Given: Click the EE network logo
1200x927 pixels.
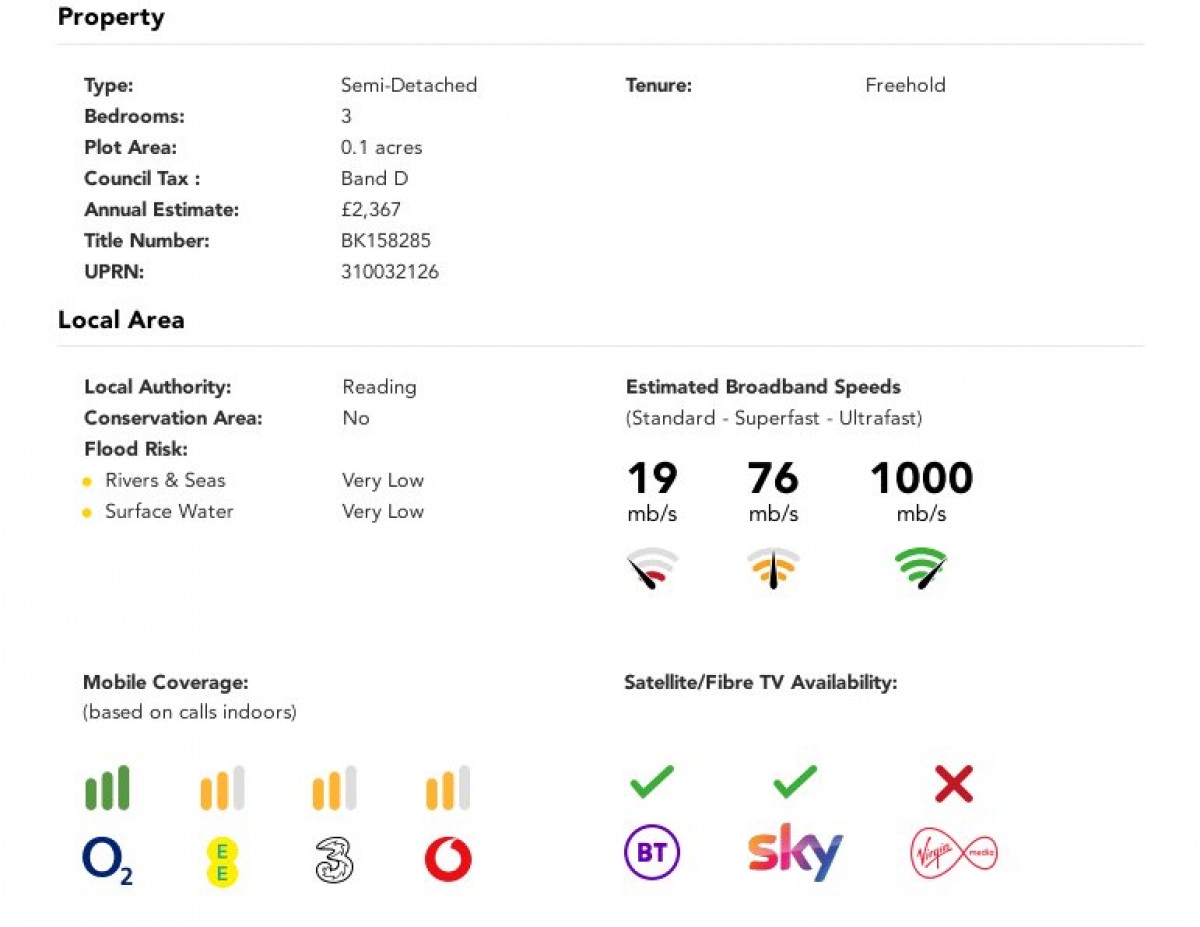Looking at the screenshot, I should pyautogui.click(x=222, y=861).
